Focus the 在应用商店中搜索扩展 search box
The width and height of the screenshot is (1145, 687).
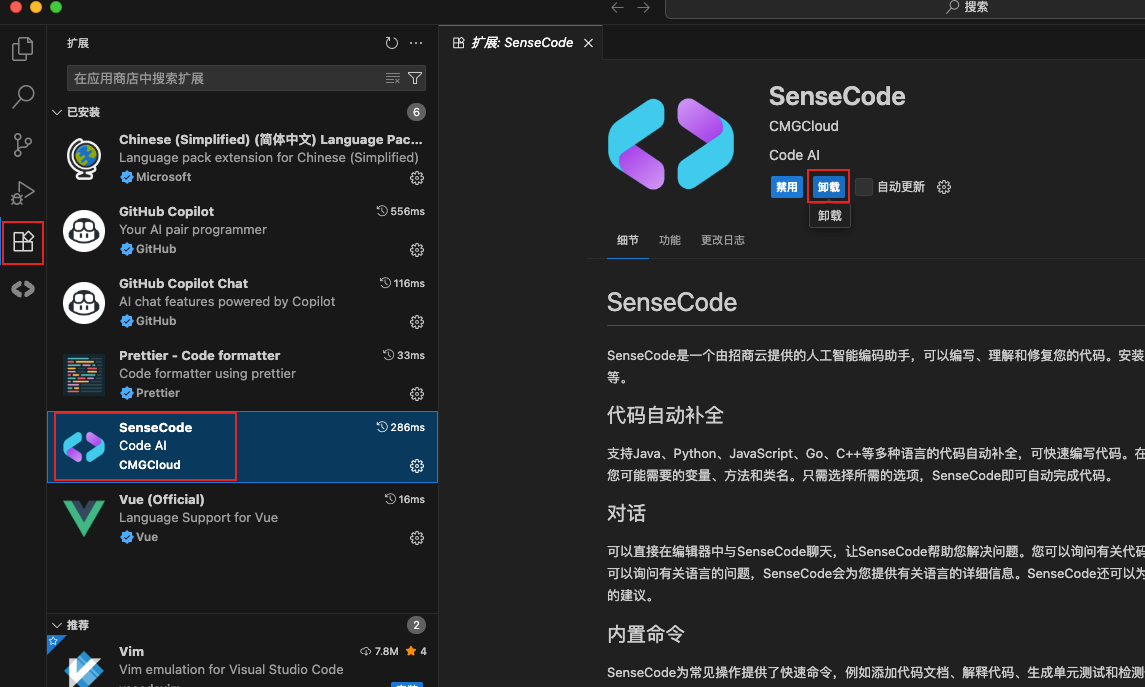(246, 78)
